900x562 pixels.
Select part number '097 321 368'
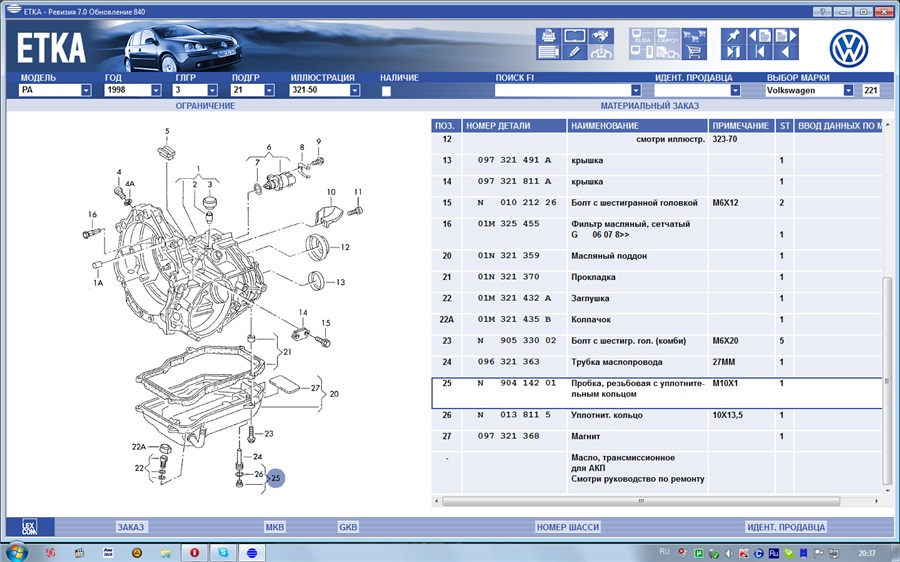(x=509, y=436)
